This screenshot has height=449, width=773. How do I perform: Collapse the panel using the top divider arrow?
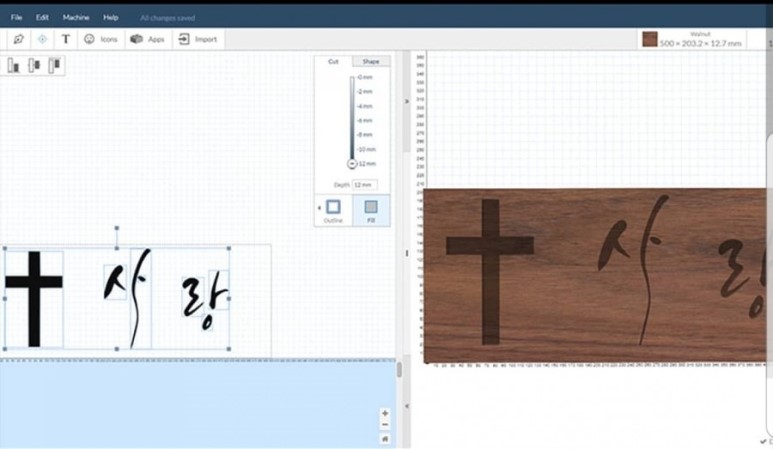click(407, 101)
